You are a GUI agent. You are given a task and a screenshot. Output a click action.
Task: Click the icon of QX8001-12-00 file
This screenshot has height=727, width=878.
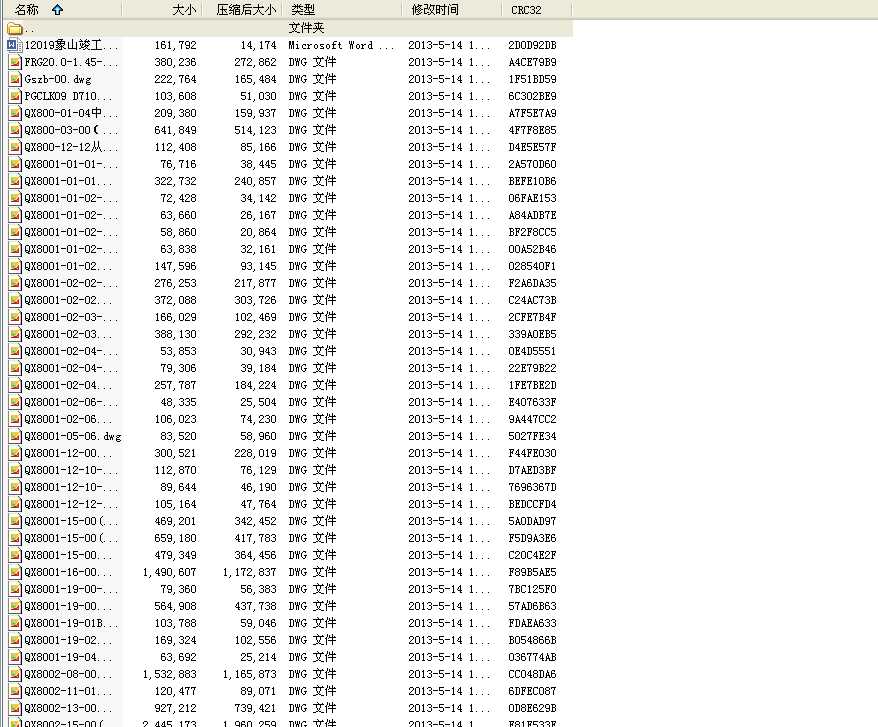[x=16, y=453]
